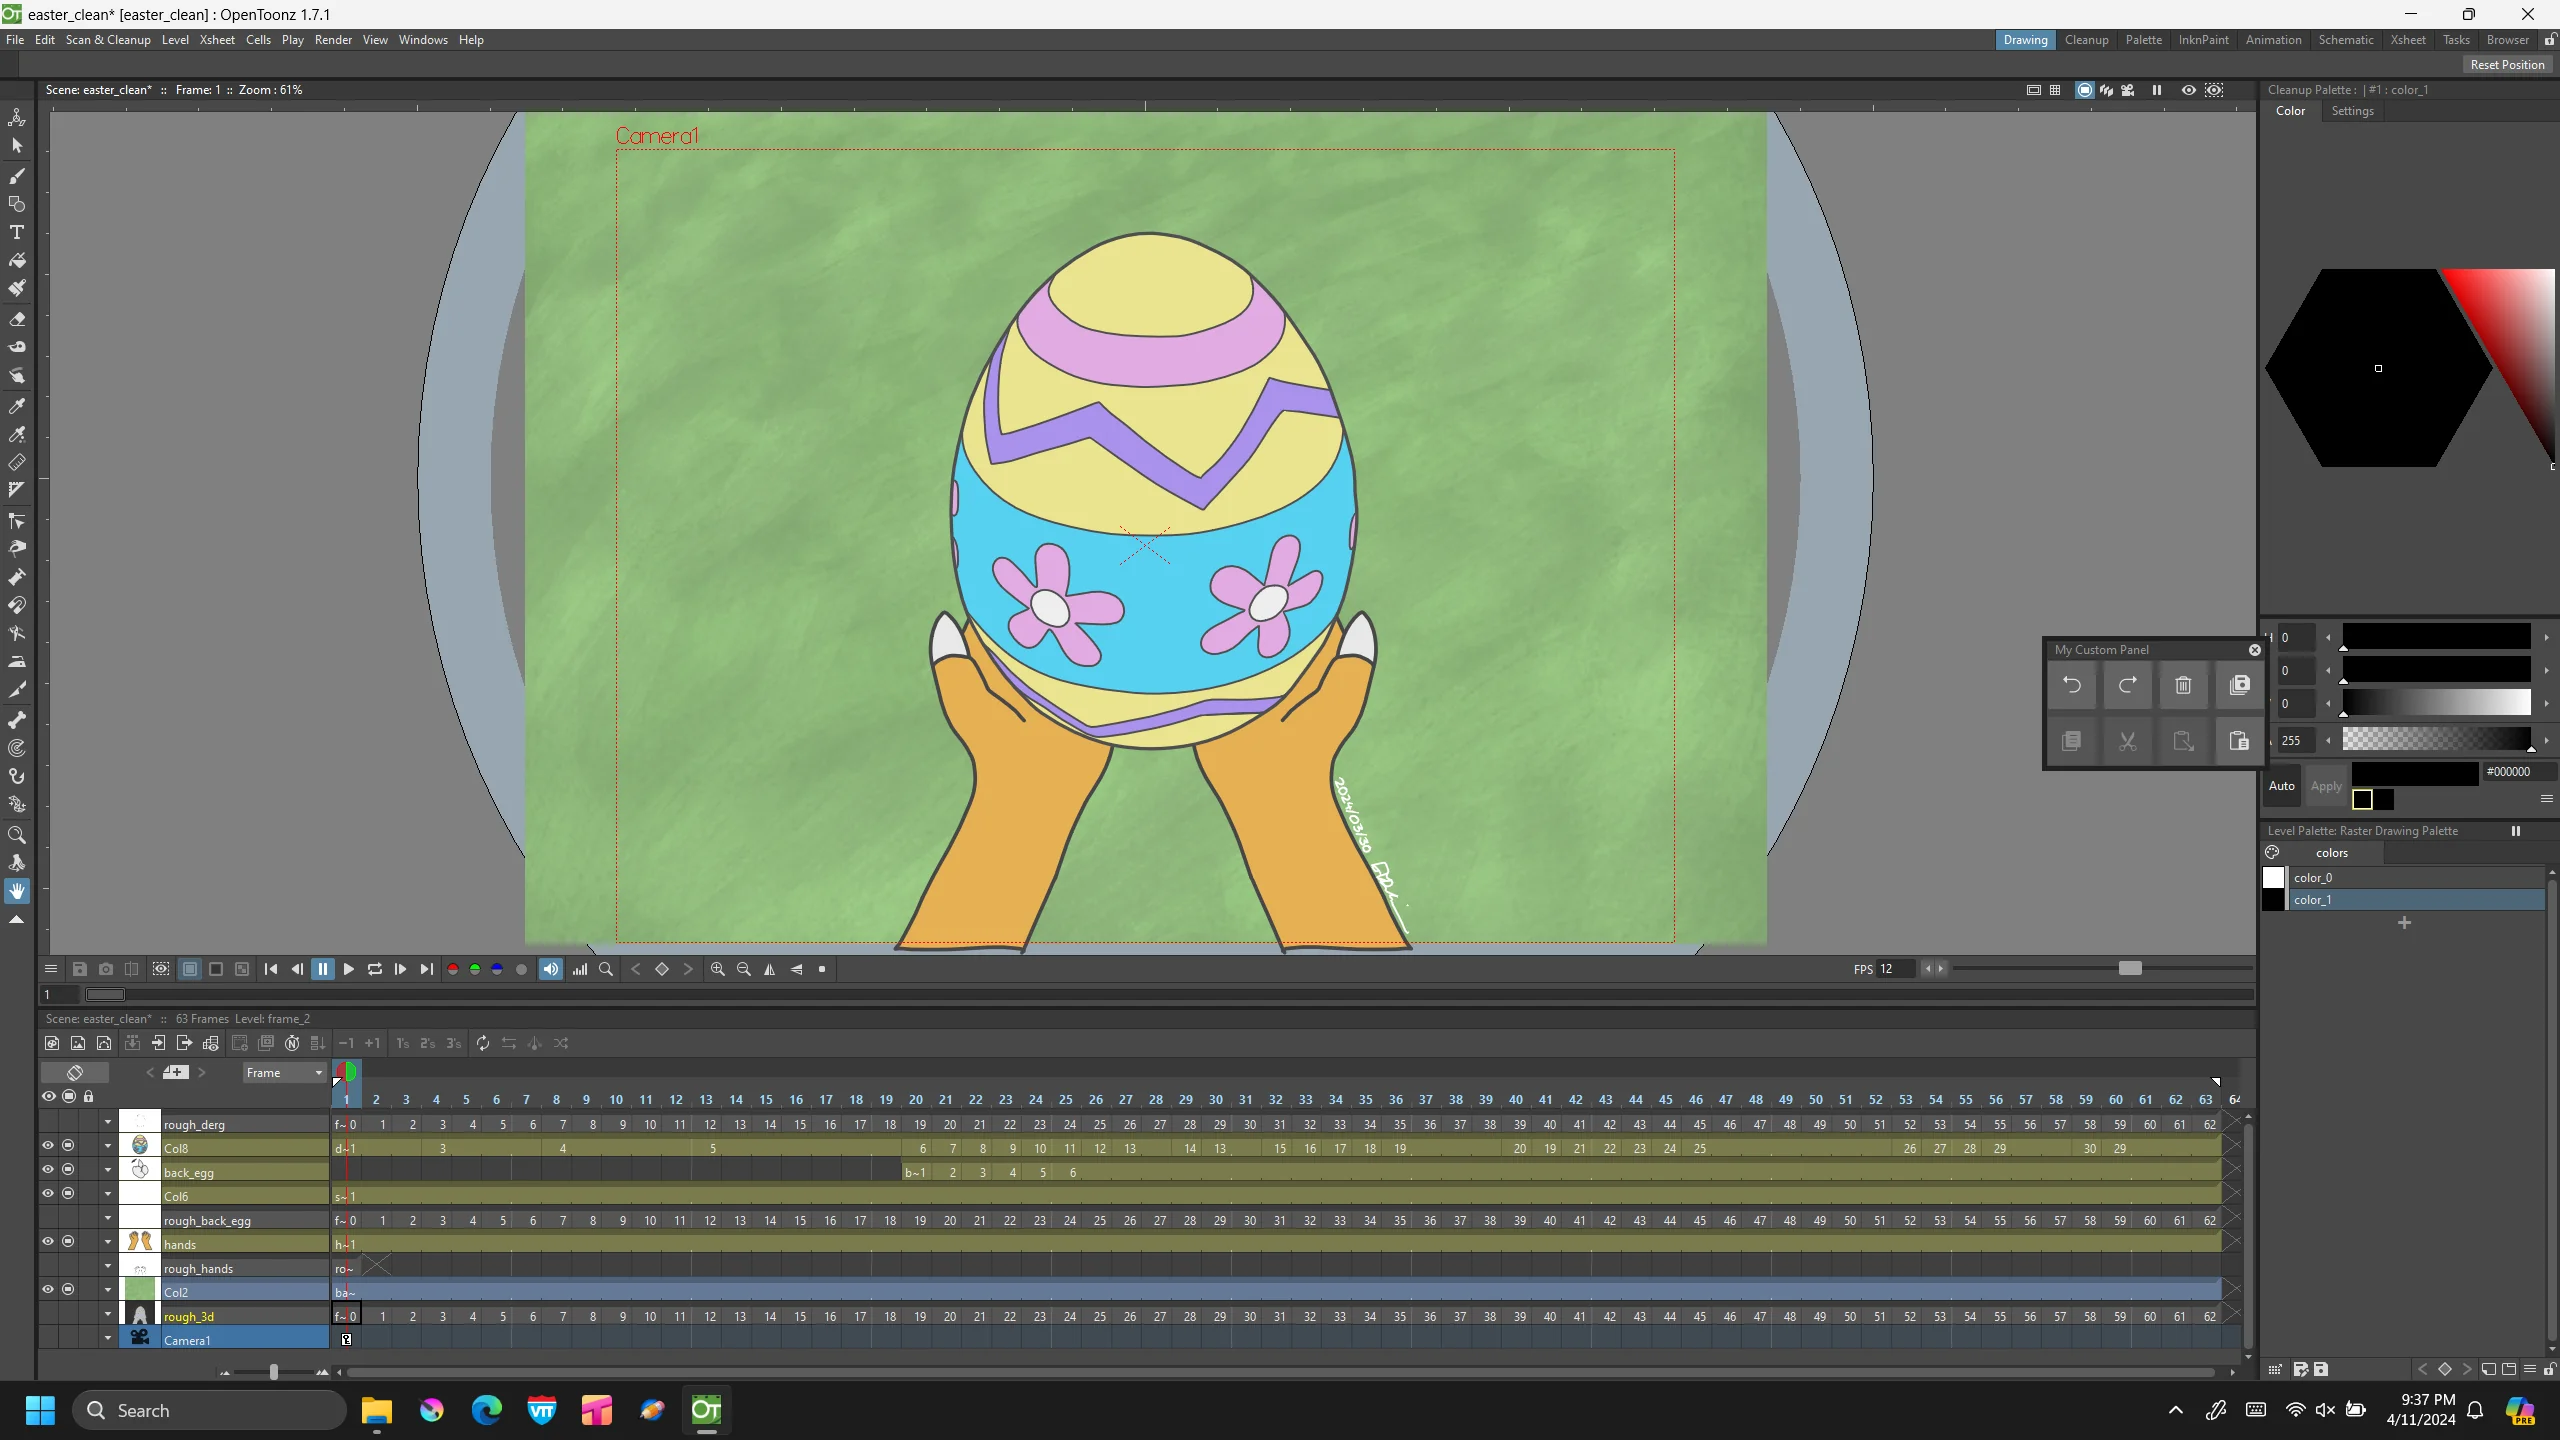Expand hands column options arrow
The image size is (2560, 1440).
tap(108, 1242)
